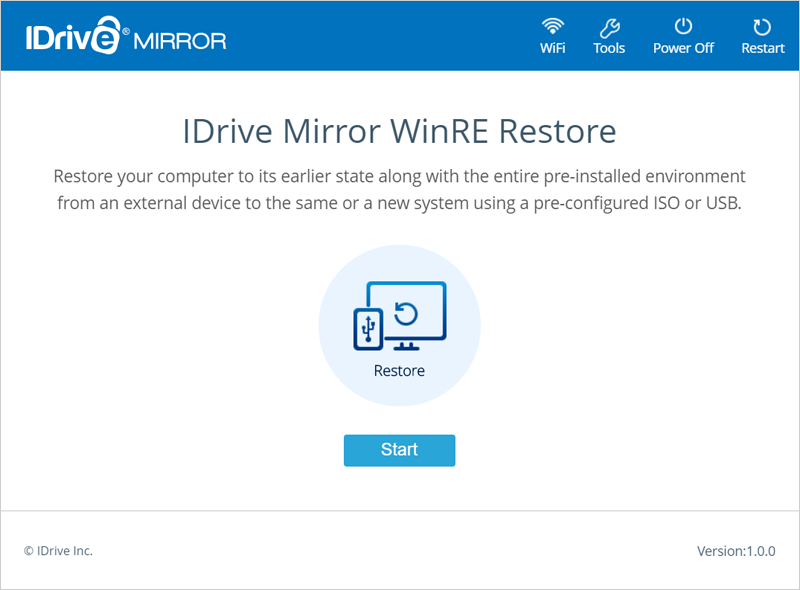Screen dimensions: 800x590
Task: Click the Version:1.0.0 footer label
Action: [x=736, y=551]
